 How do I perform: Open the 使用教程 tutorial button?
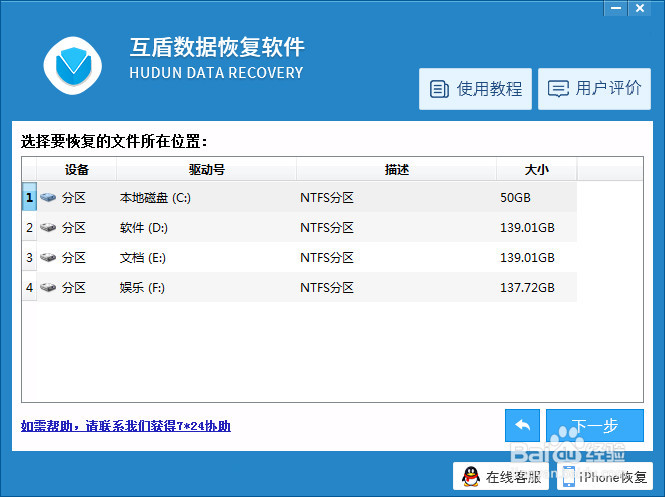[x=475, y=89]
